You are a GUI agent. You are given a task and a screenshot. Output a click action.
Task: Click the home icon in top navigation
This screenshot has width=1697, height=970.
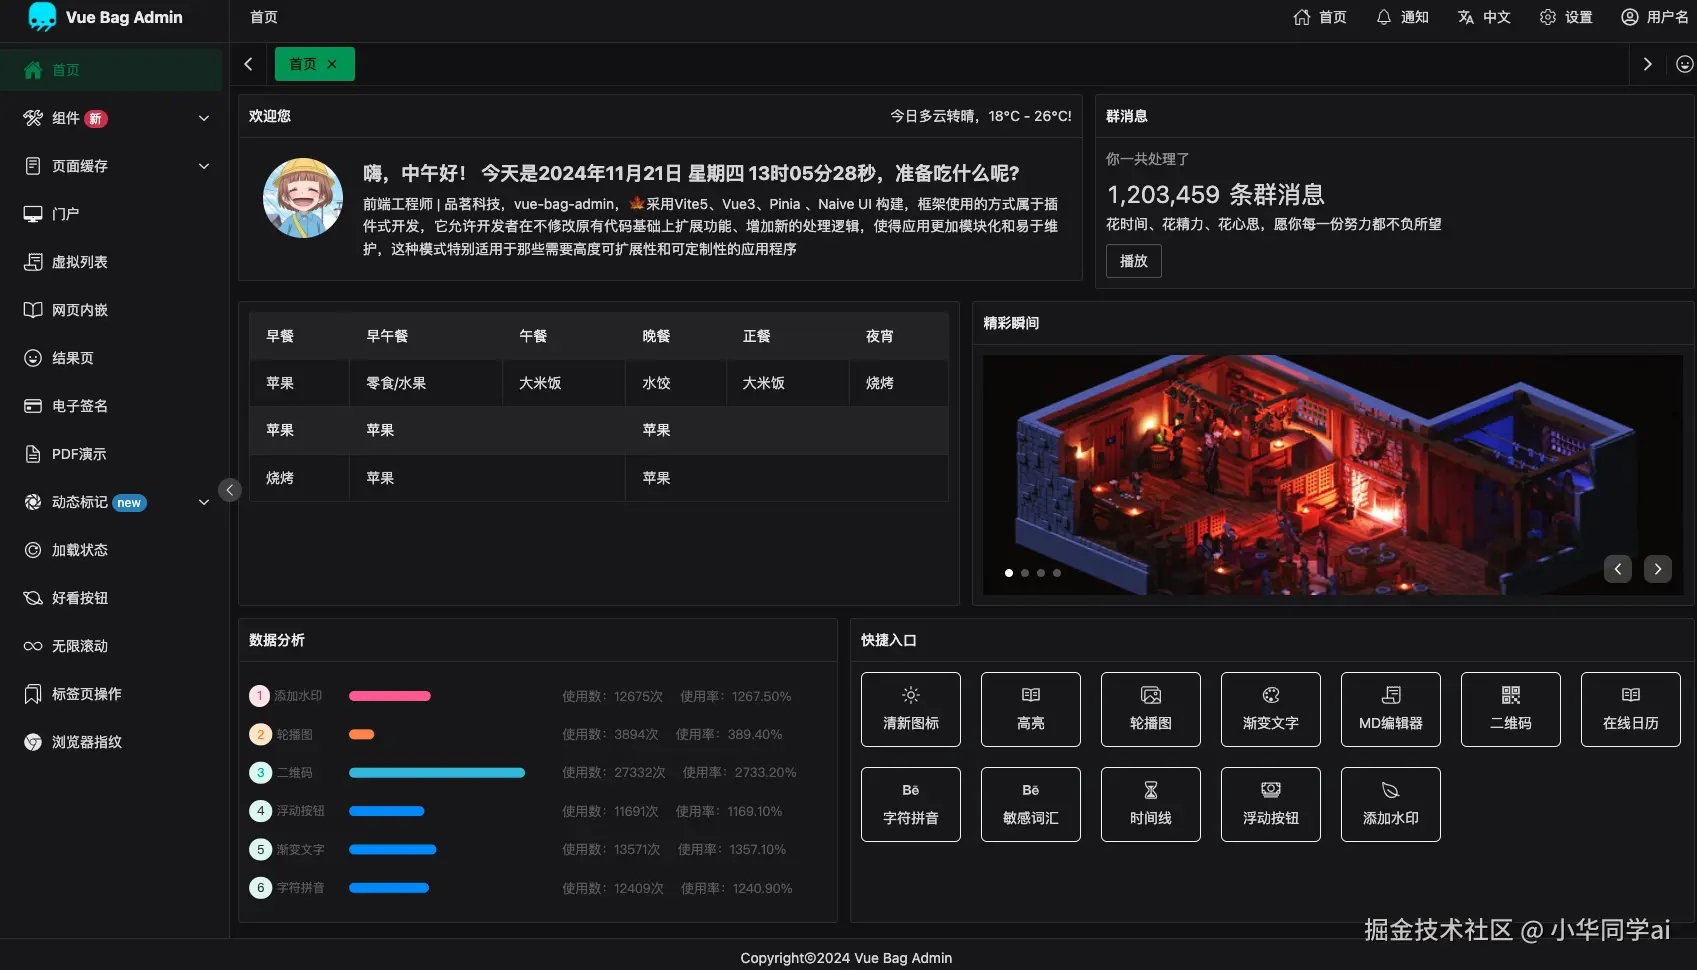pos(1301,17)
